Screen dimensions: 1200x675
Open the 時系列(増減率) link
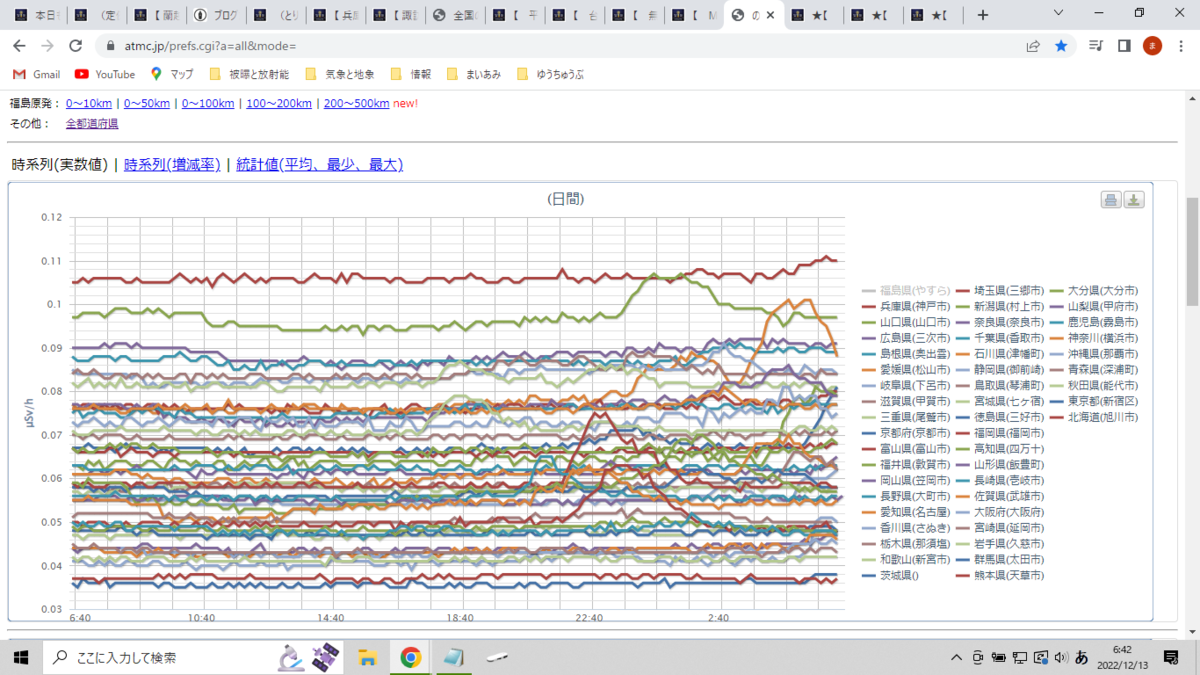pos(172,165)
